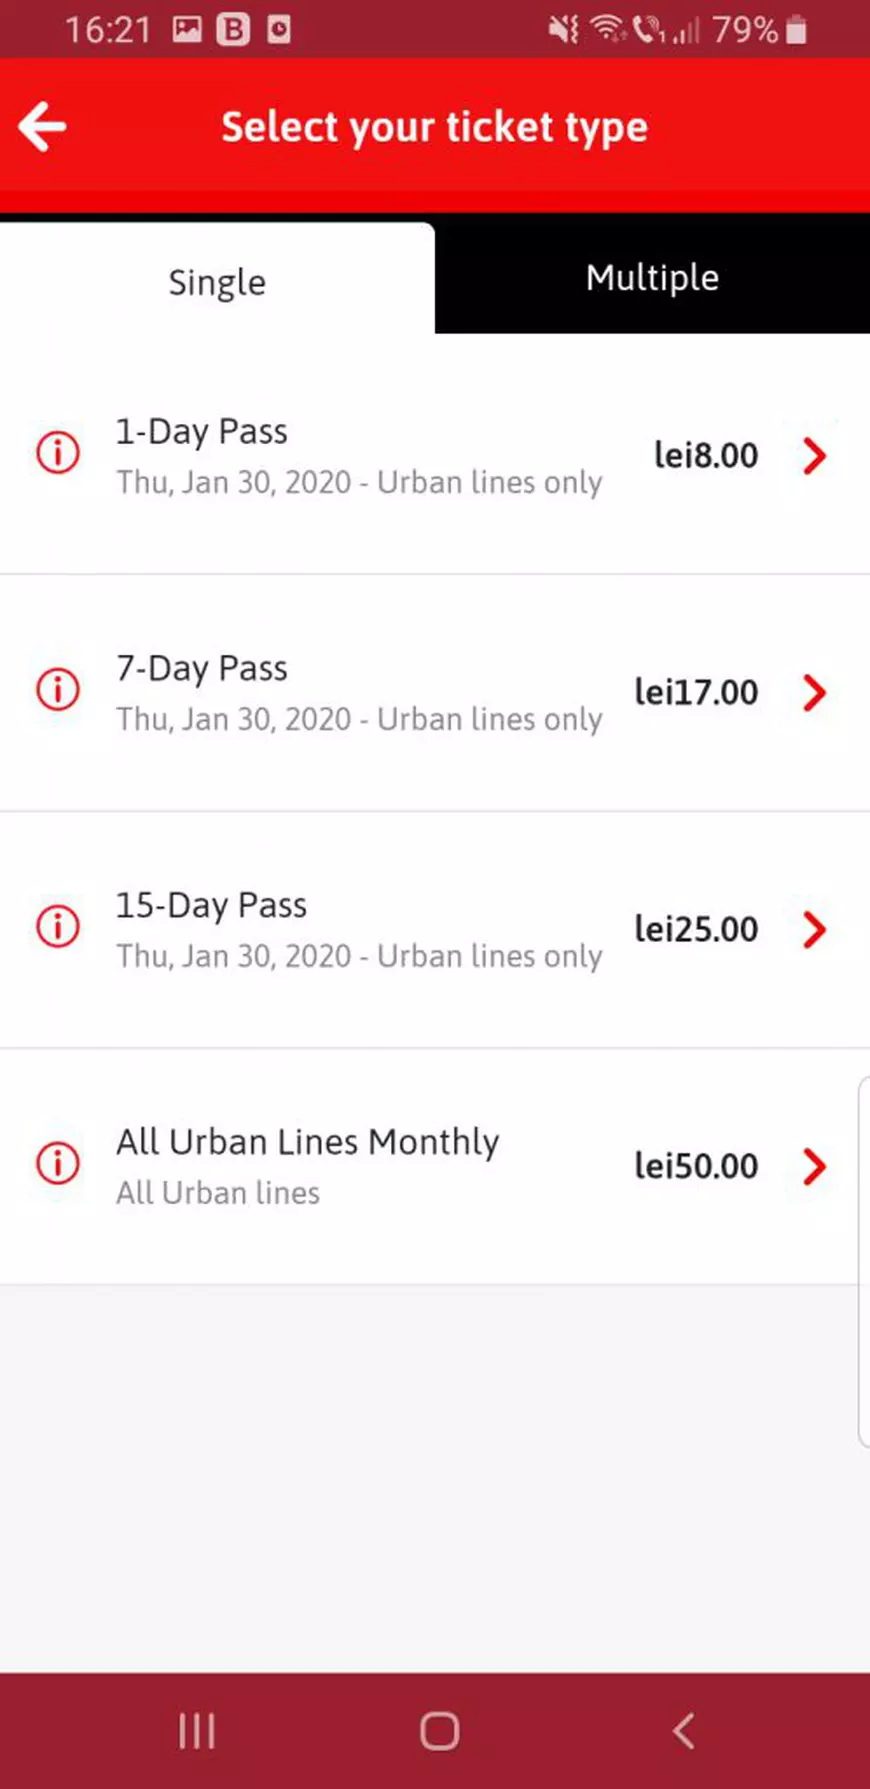Select lei25.00 price of 15-Day Pass
870x1789 pixels.
coord(696,930)
